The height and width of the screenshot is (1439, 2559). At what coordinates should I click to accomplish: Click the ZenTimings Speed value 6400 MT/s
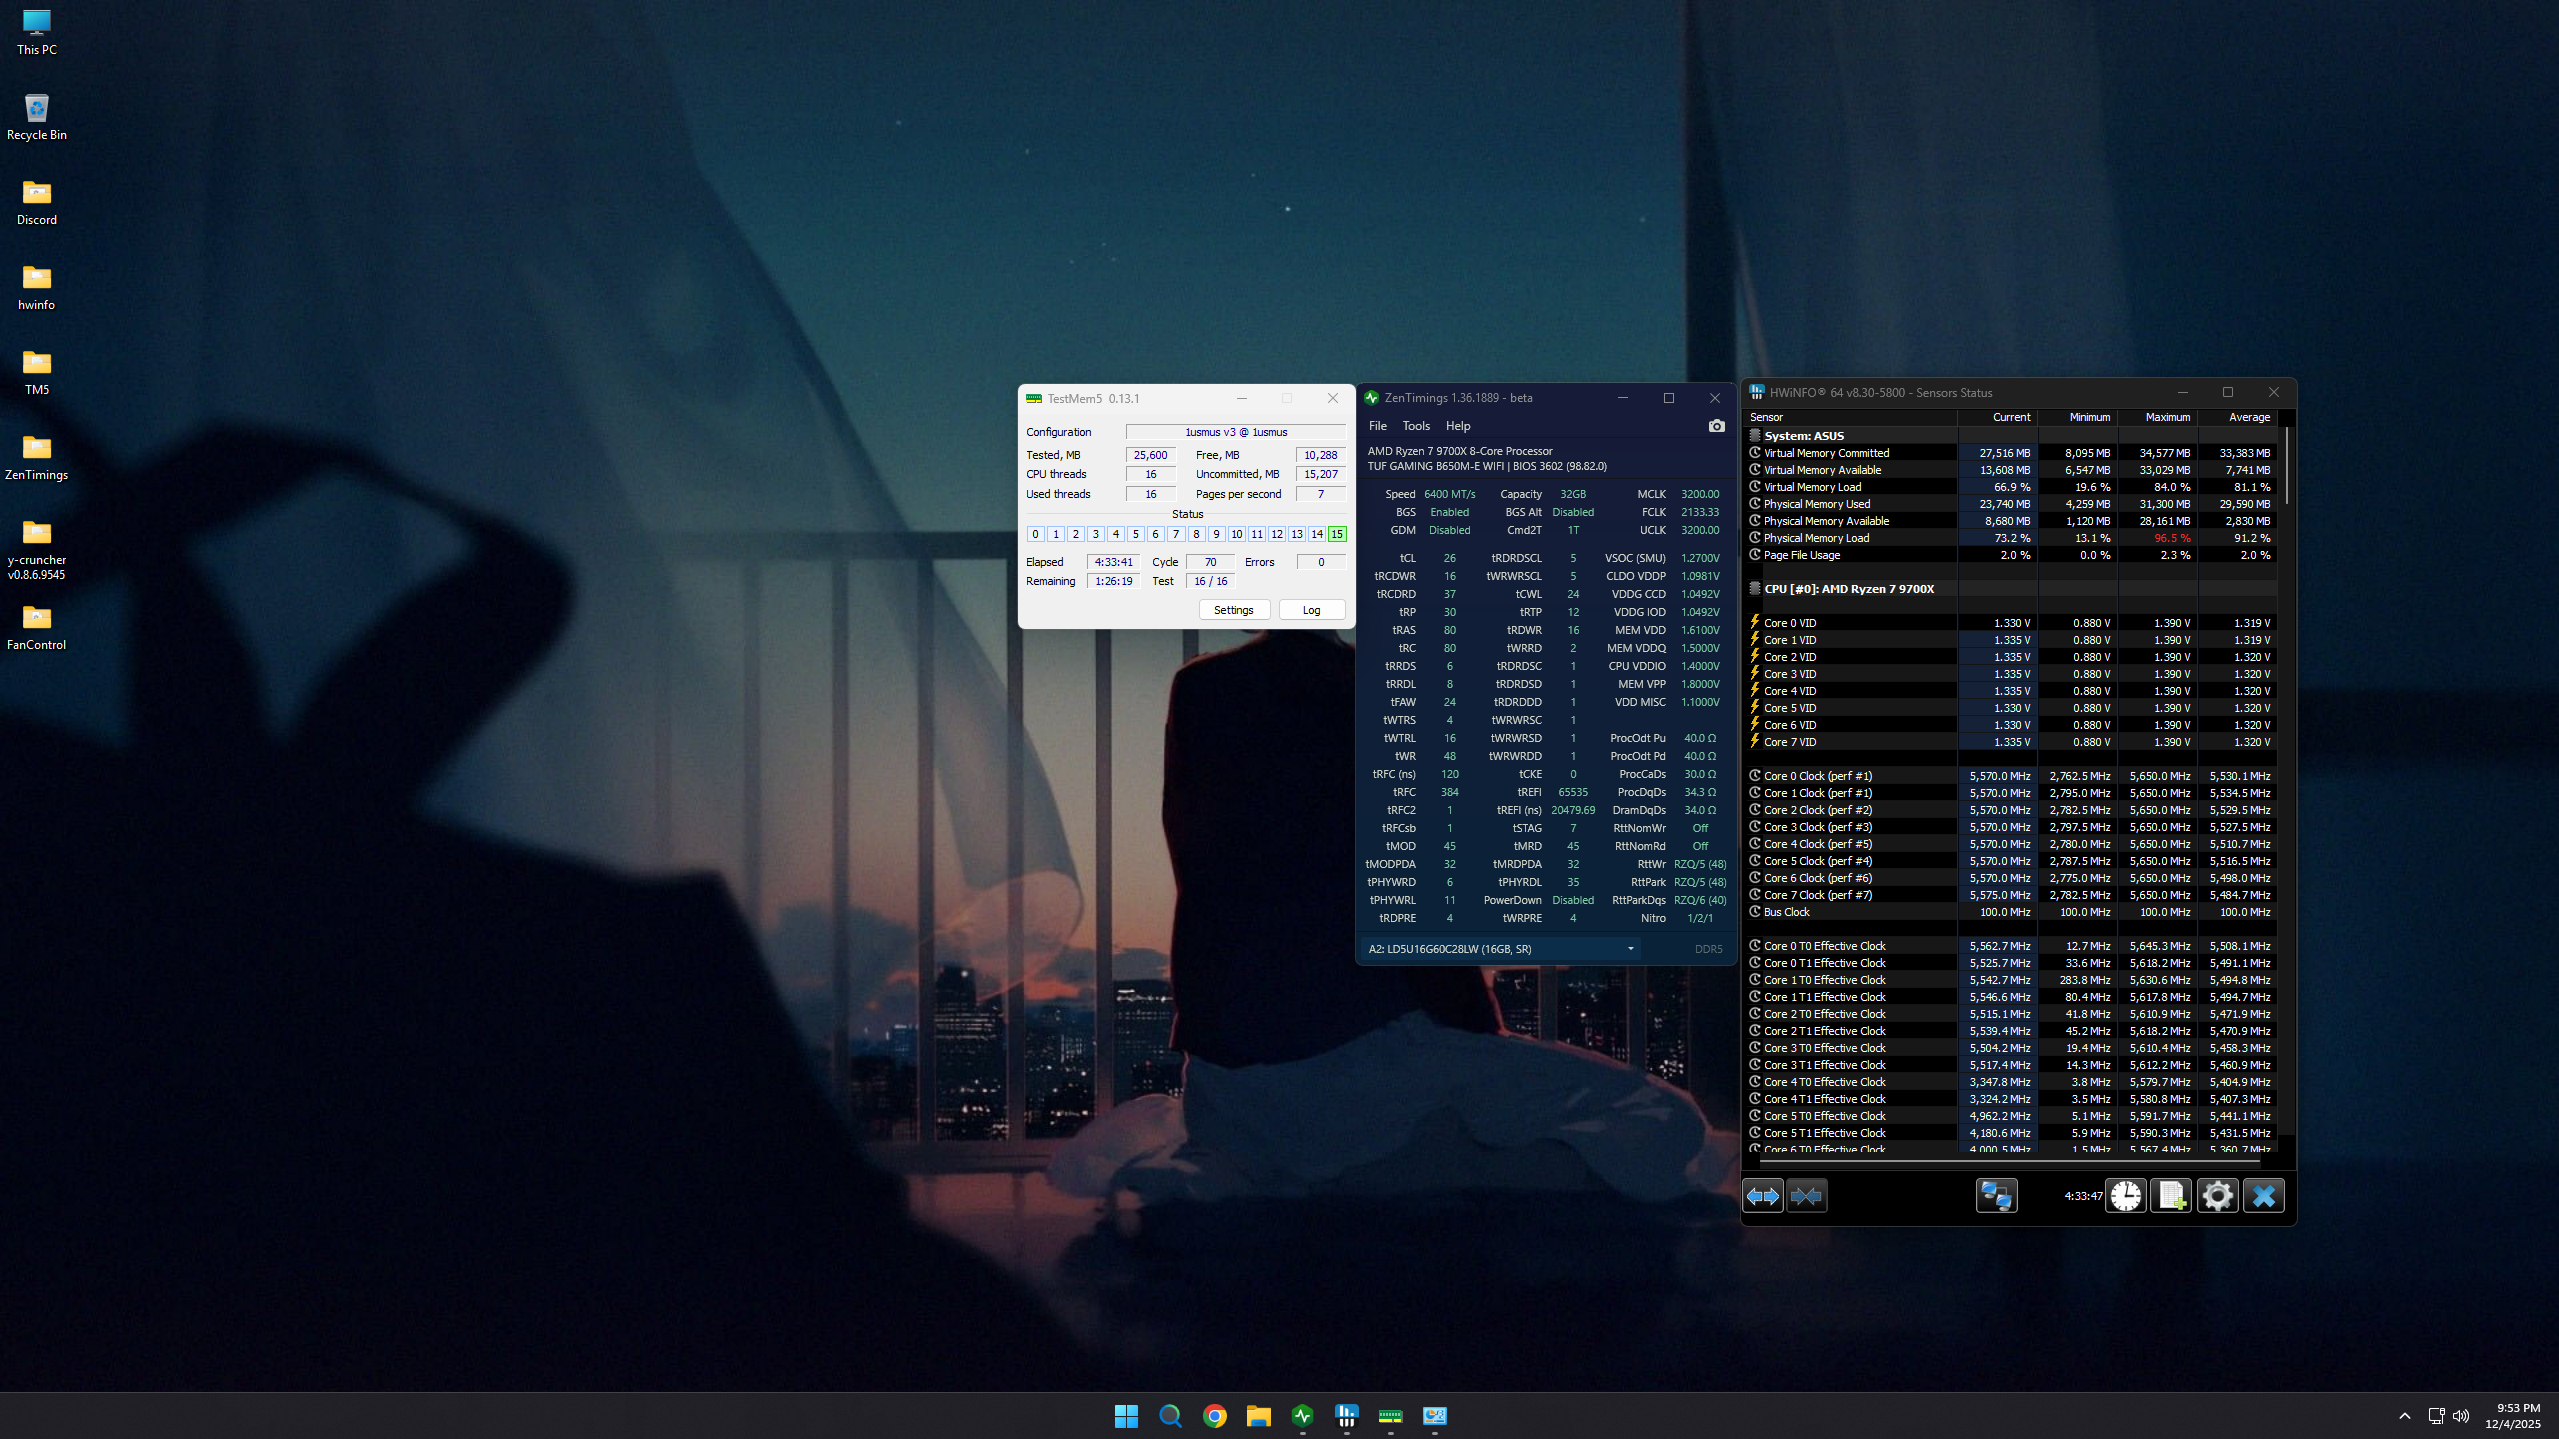click(x=1449, y=494)
